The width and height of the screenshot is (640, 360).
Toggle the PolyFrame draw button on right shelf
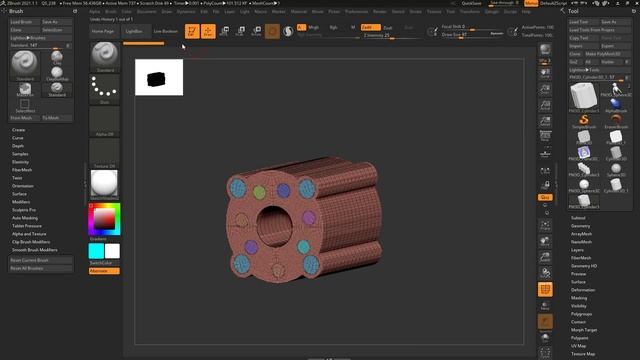(545, 289)
